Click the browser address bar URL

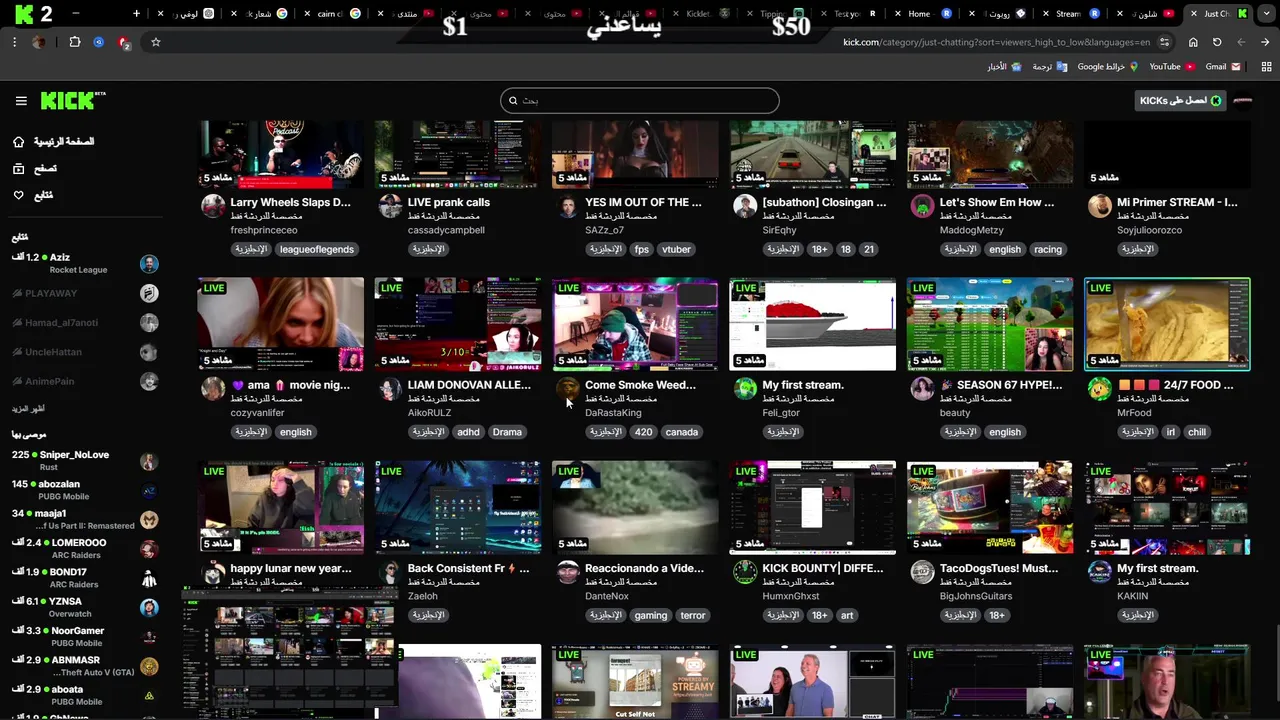pyautogui.click(x=996, y=42)
